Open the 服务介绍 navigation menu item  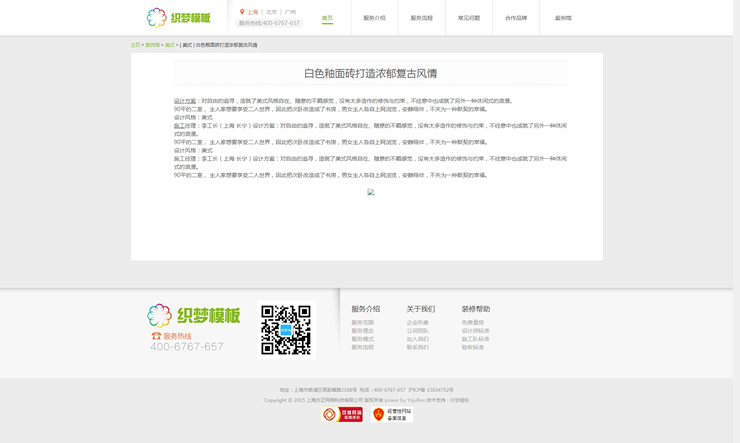[374, 18]
